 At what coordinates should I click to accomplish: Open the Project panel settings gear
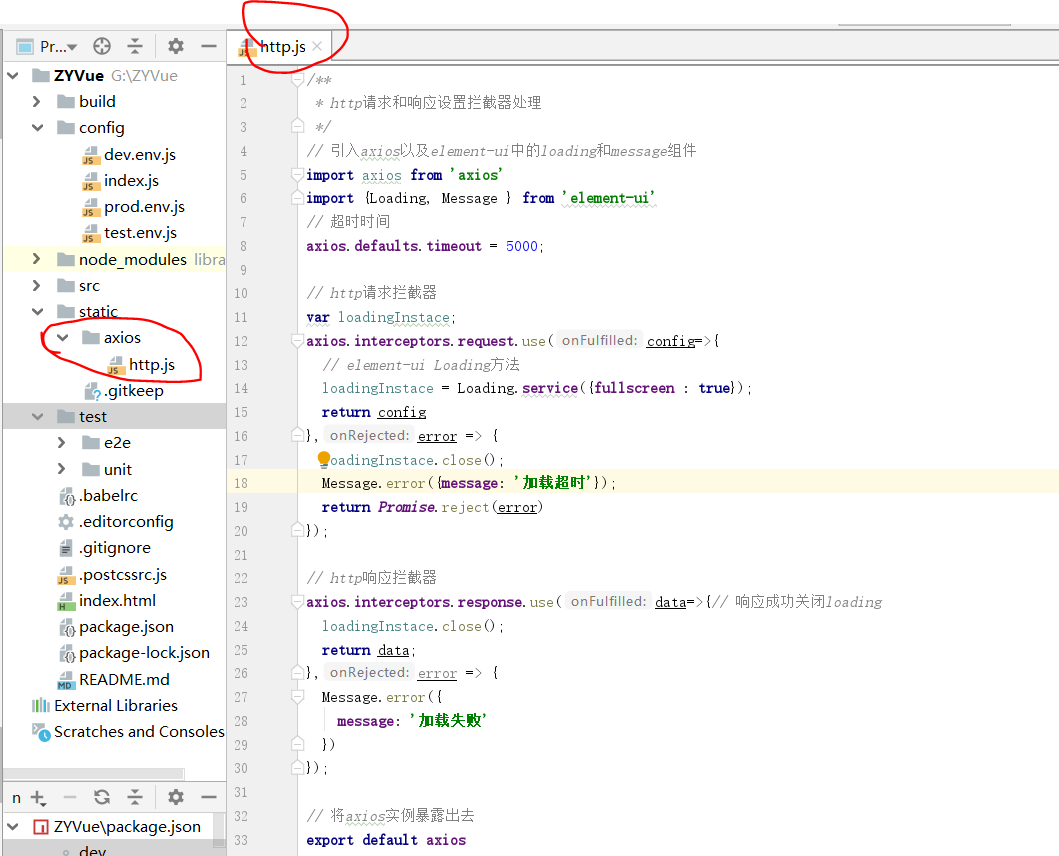[x=173, y=45]
